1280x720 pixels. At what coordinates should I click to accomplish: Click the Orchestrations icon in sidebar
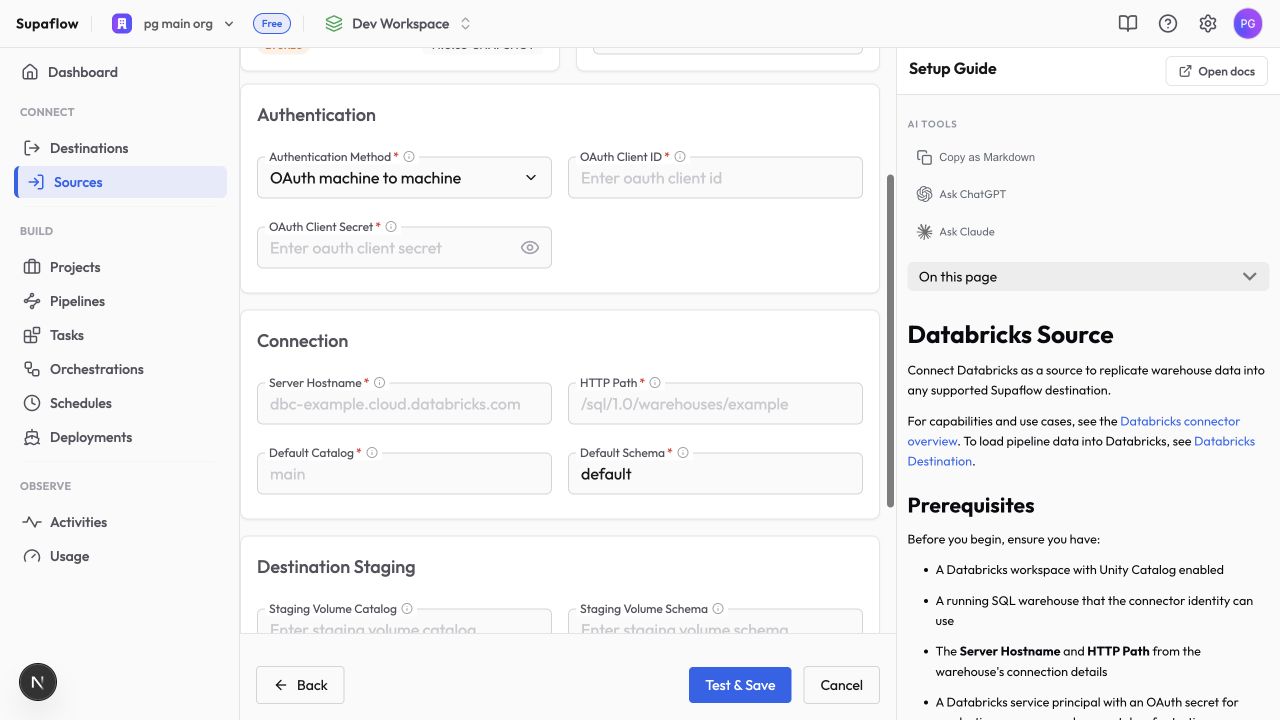click(32, 369)
